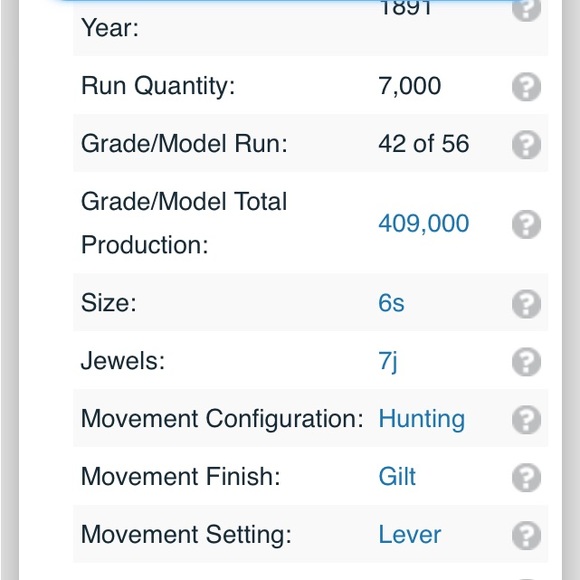Screen dimensions: 580x580
Task: Show help for Movement Setting
Action: pos(526,535)
